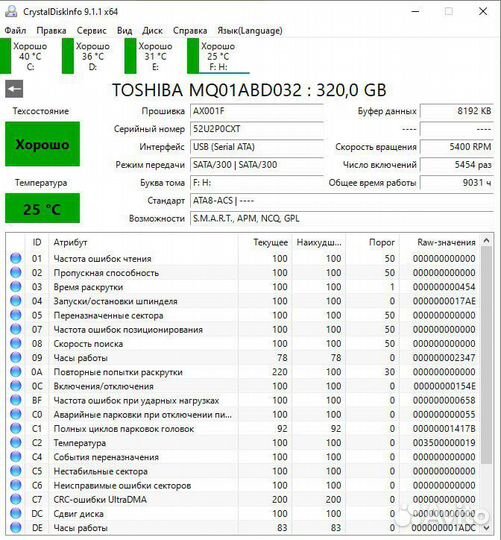Click the scroll up arrow of attribute list
This screenshot has height=540, width=501.
tap(486, 241)
